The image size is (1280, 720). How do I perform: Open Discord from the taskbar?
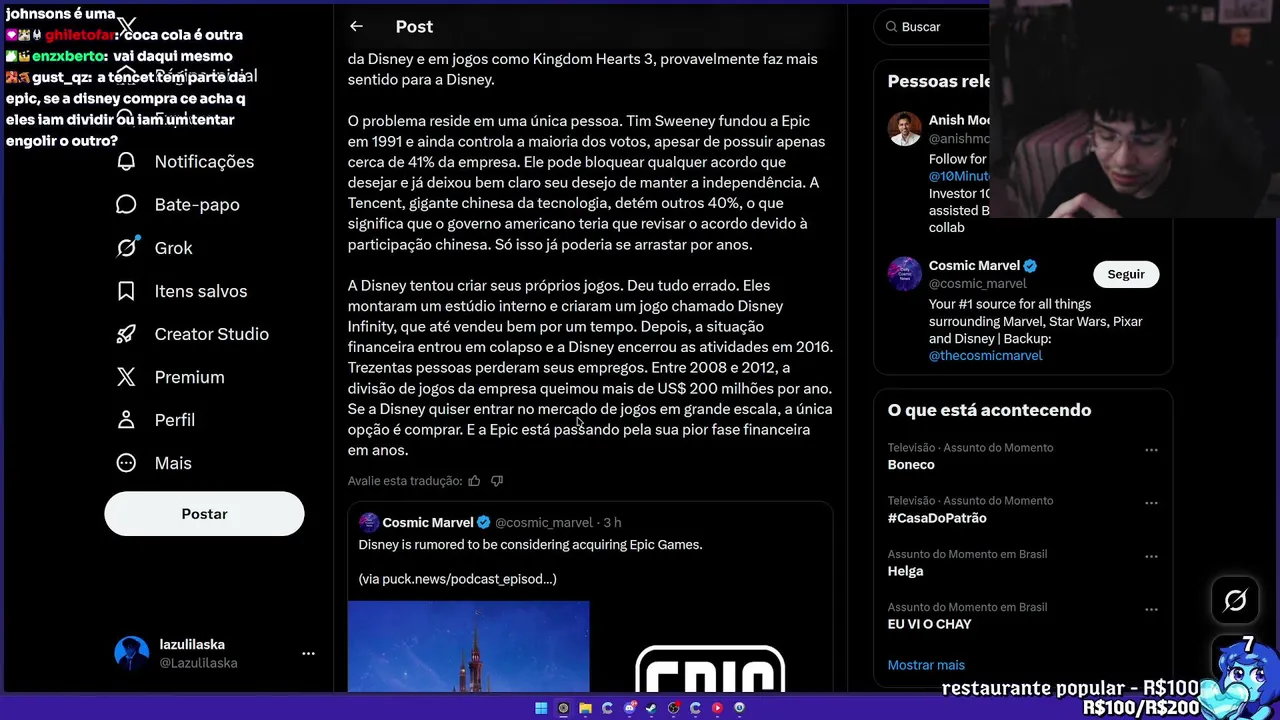(x=629, y=708)
